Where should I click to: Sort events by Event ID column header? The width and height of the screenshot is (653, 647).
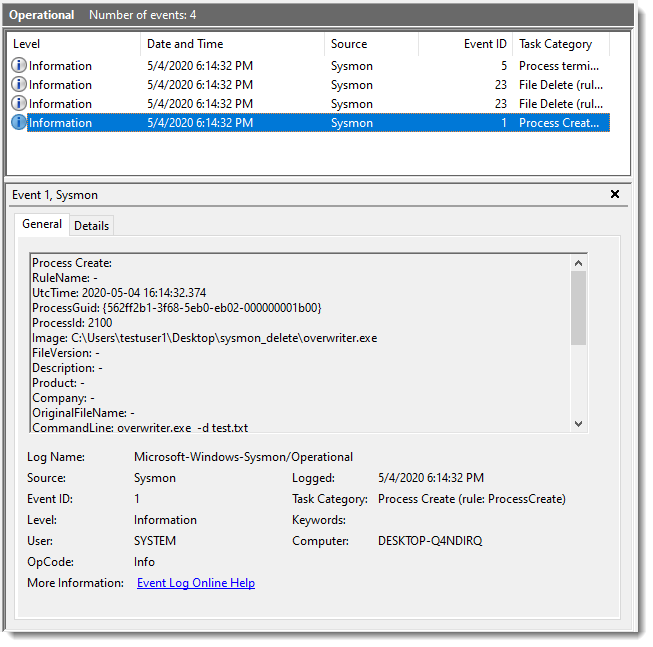[x=465, y=44]
